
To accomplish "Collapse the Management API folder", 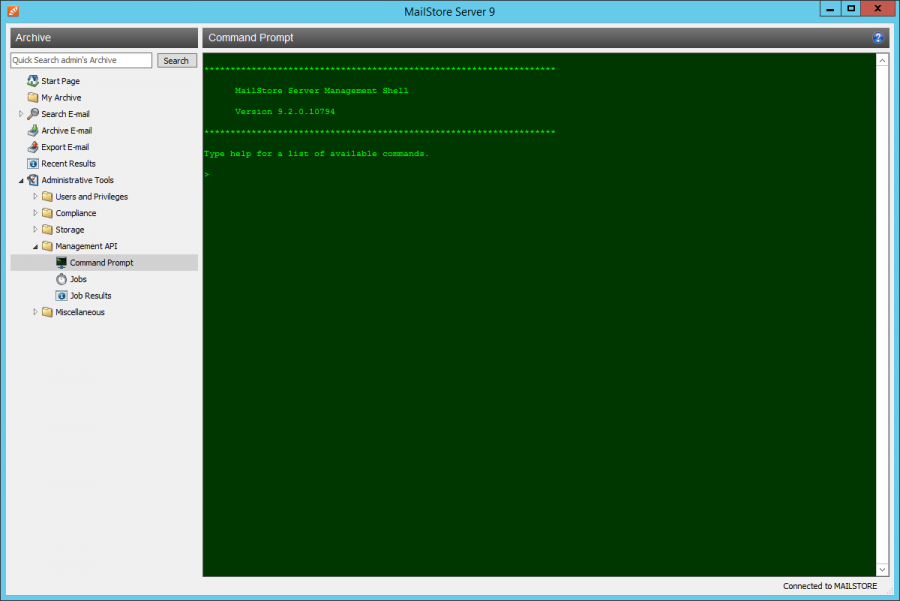I will 35,246.
